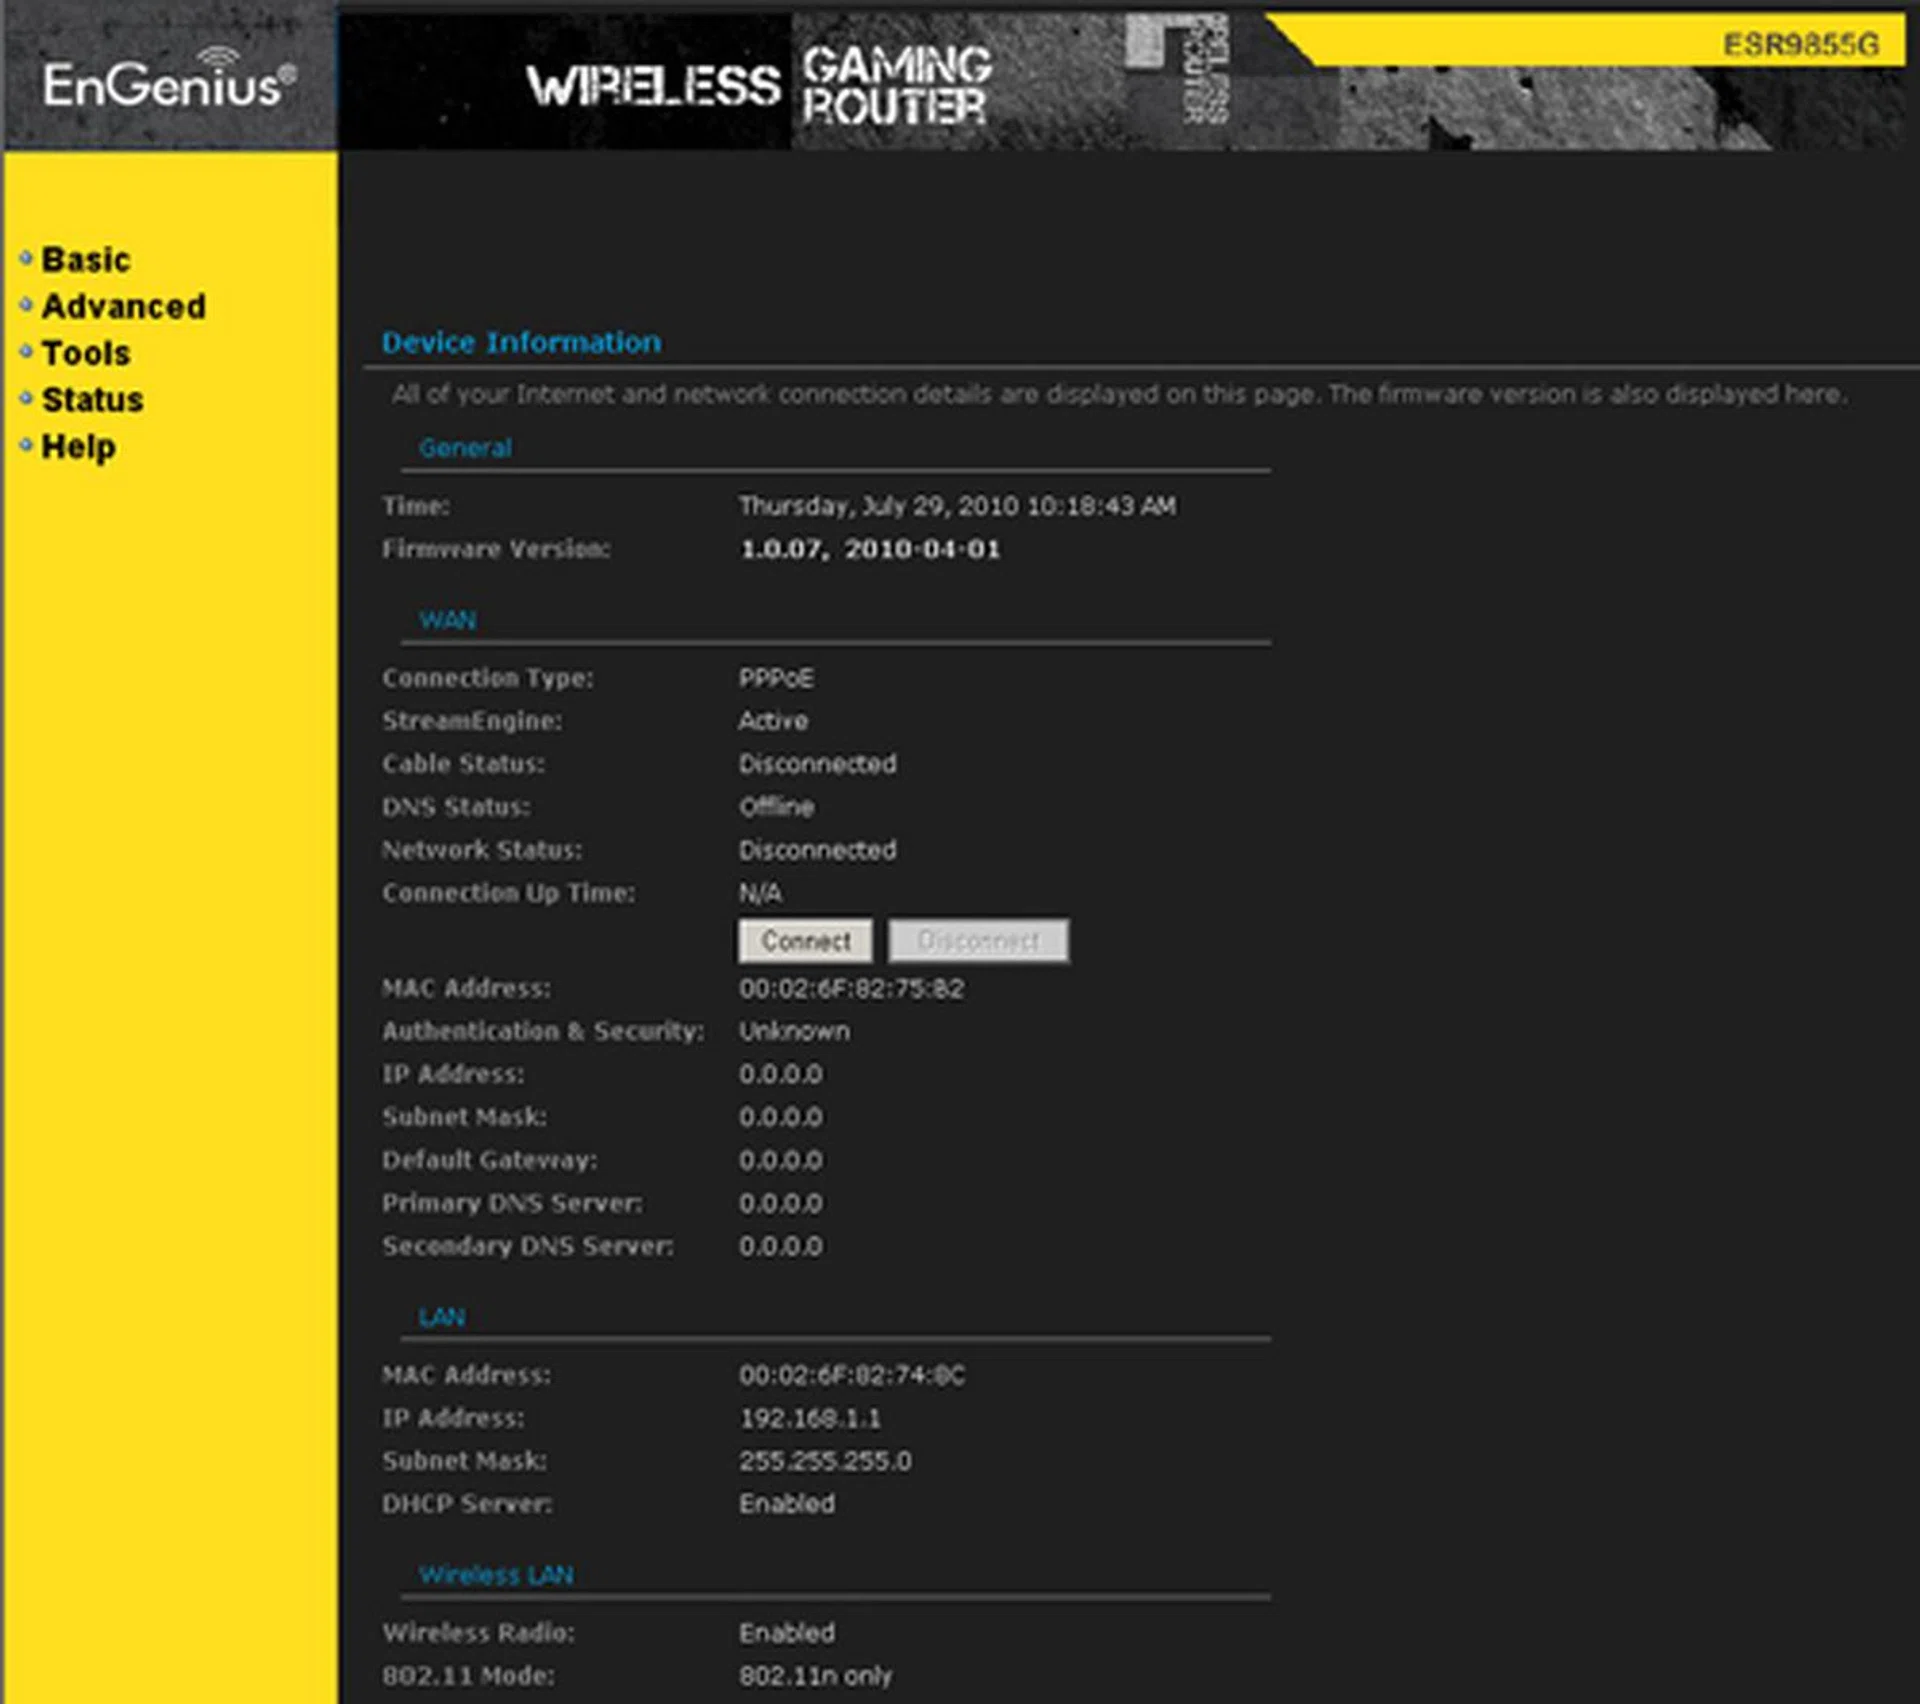1920x1704 pixels.
Task: Click the LAN section header
Action: [441, 1317]
